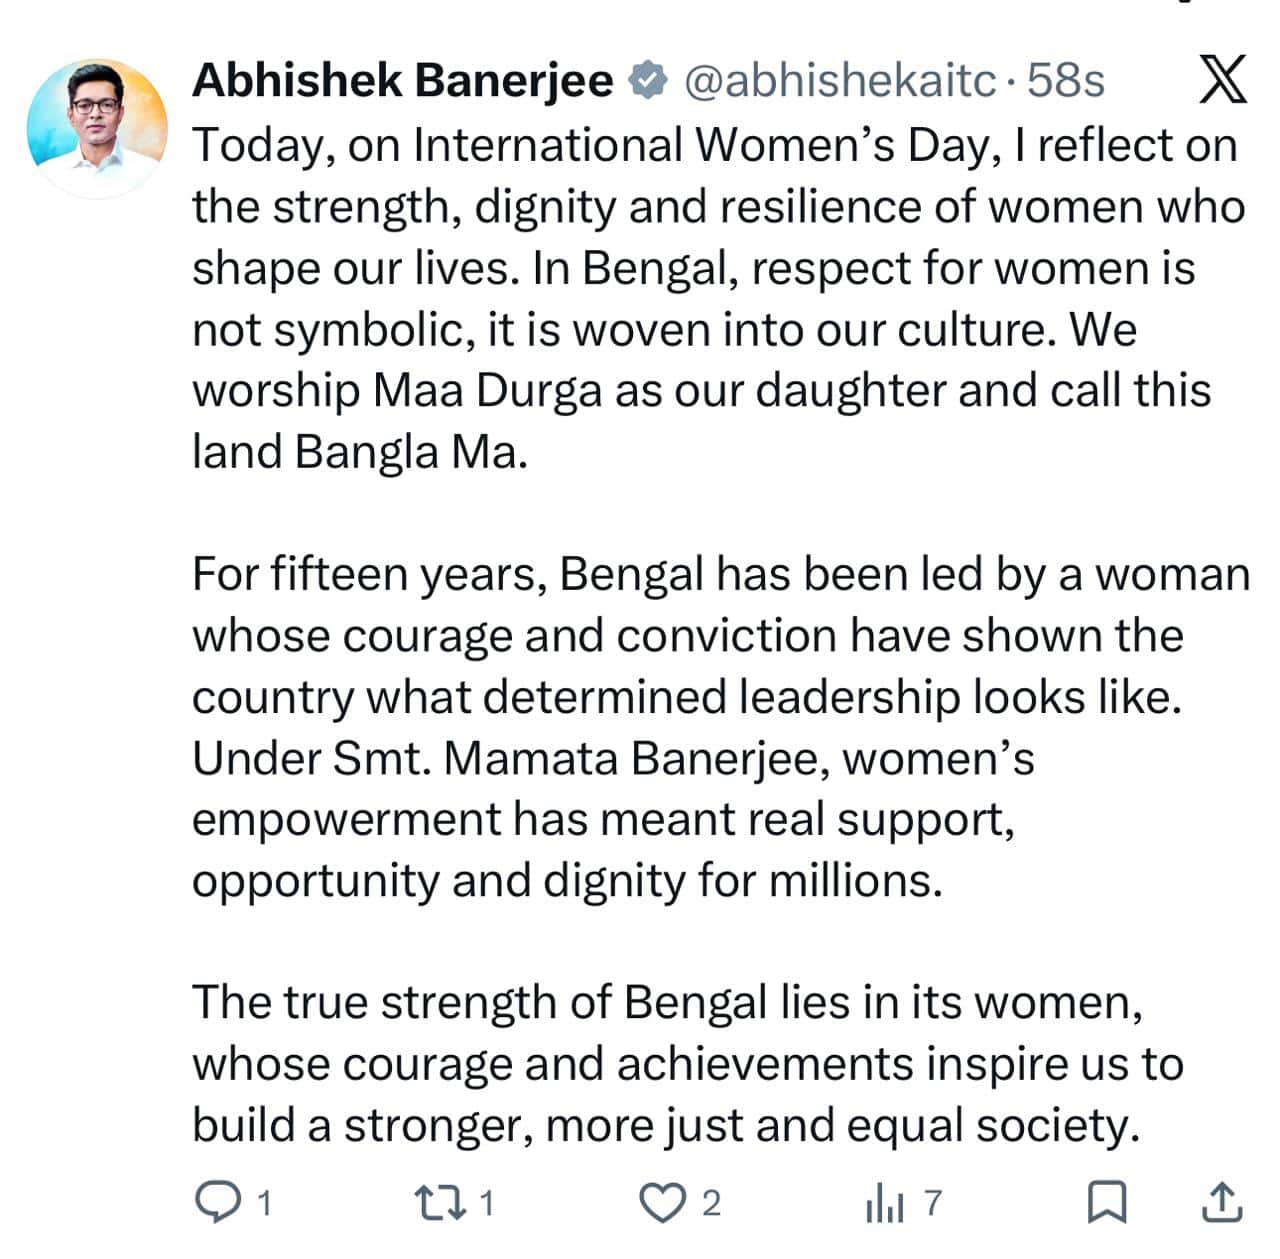The image size is (1280, 1259).
Task: Click the repost count beside the retweet arrows
Action: point(487,1203)
